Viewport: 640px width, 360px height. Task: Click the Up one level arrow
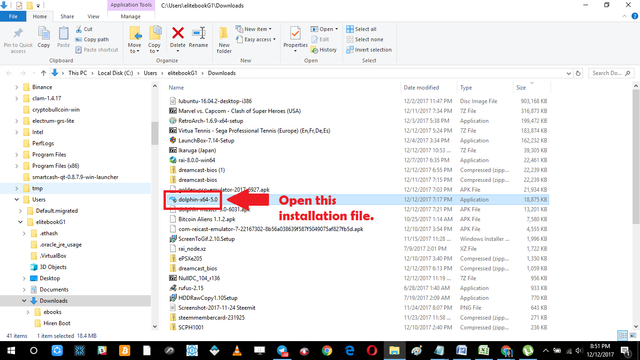43,73
